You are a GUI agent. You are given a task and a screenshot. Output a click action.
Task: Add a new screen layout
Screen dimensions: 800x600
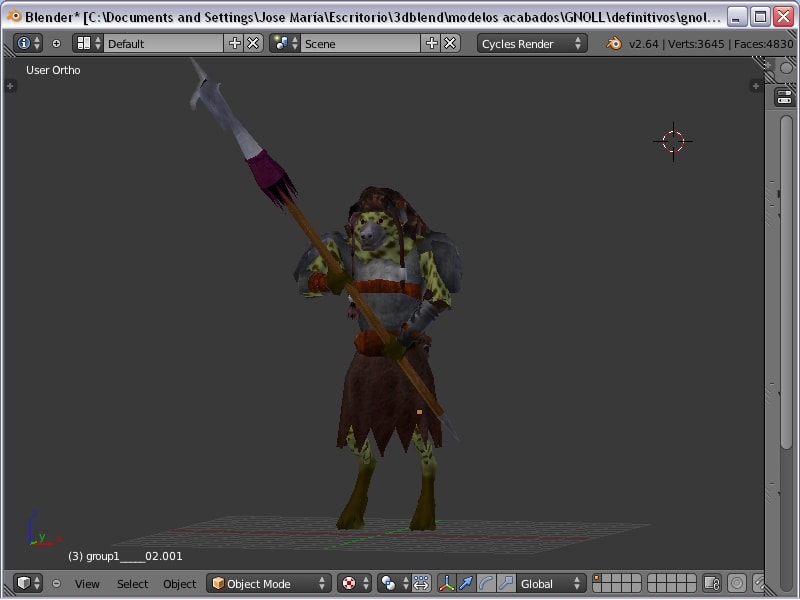click(235, 43)
